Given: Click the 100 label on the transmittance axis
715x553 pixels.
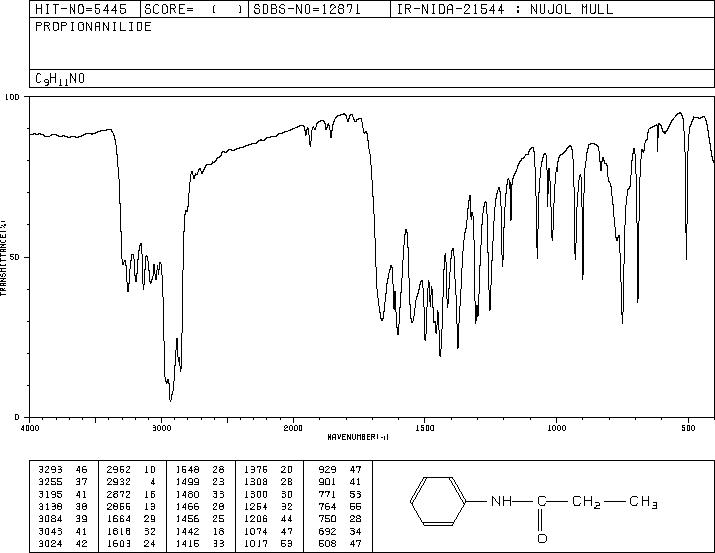Looking at the screenshot, I should click(12, 97).
